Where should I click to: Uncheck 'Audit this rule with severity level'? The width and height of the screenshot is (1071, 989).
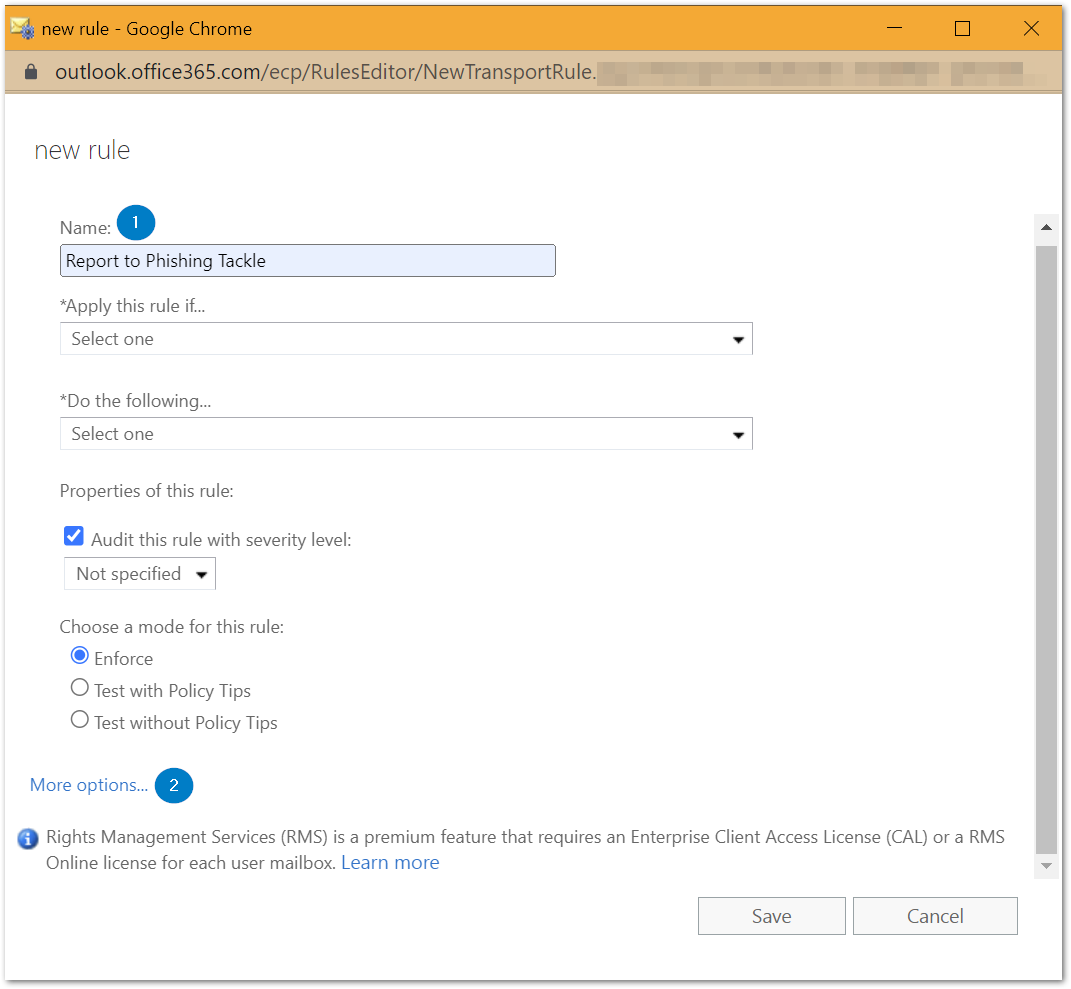coord(74,537)
